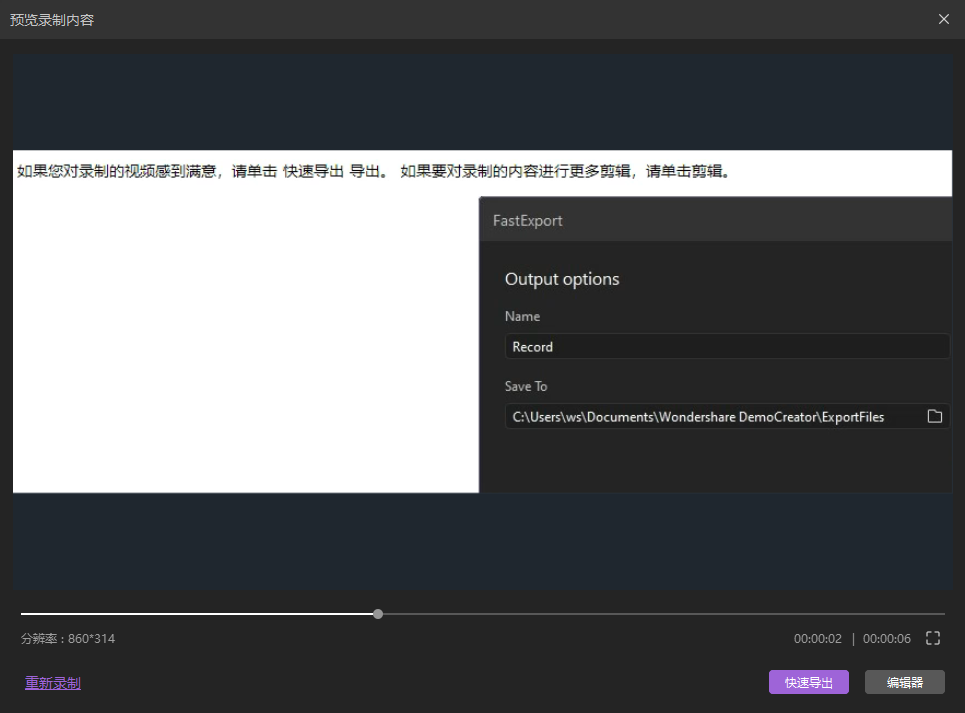Click the current time 00:00:02 display
Viewport: 965px width, 713px height.
click(x=818, y=639)
